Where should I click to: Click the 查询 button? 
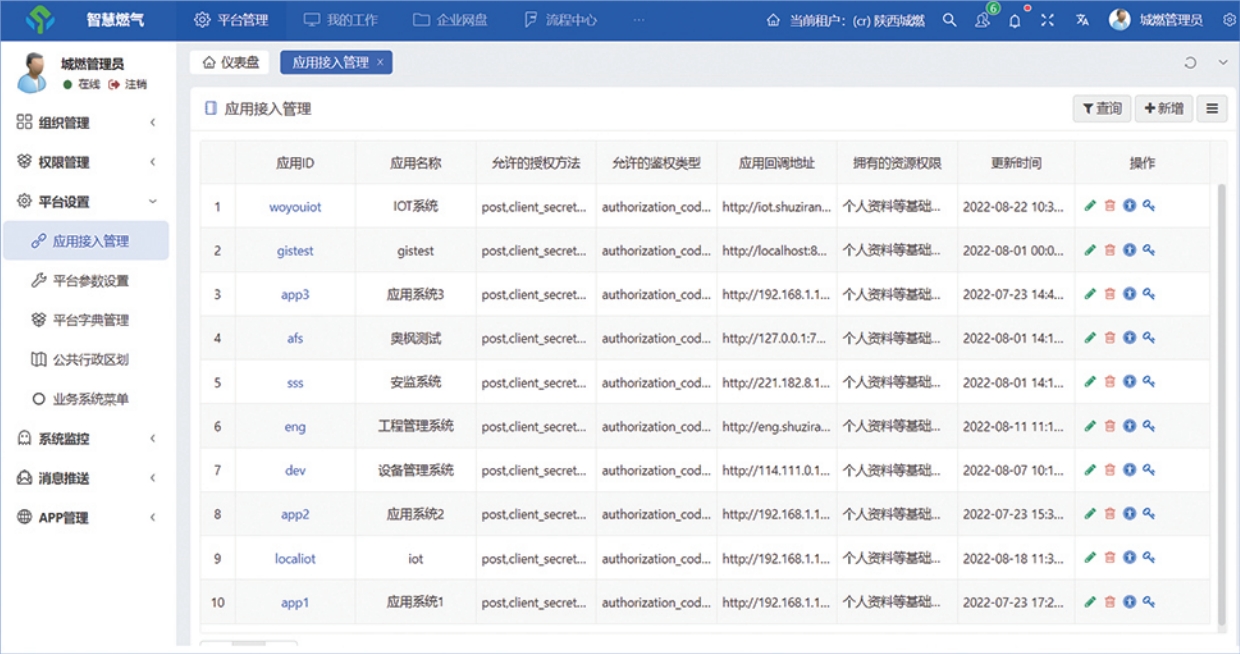point(1101,108)
